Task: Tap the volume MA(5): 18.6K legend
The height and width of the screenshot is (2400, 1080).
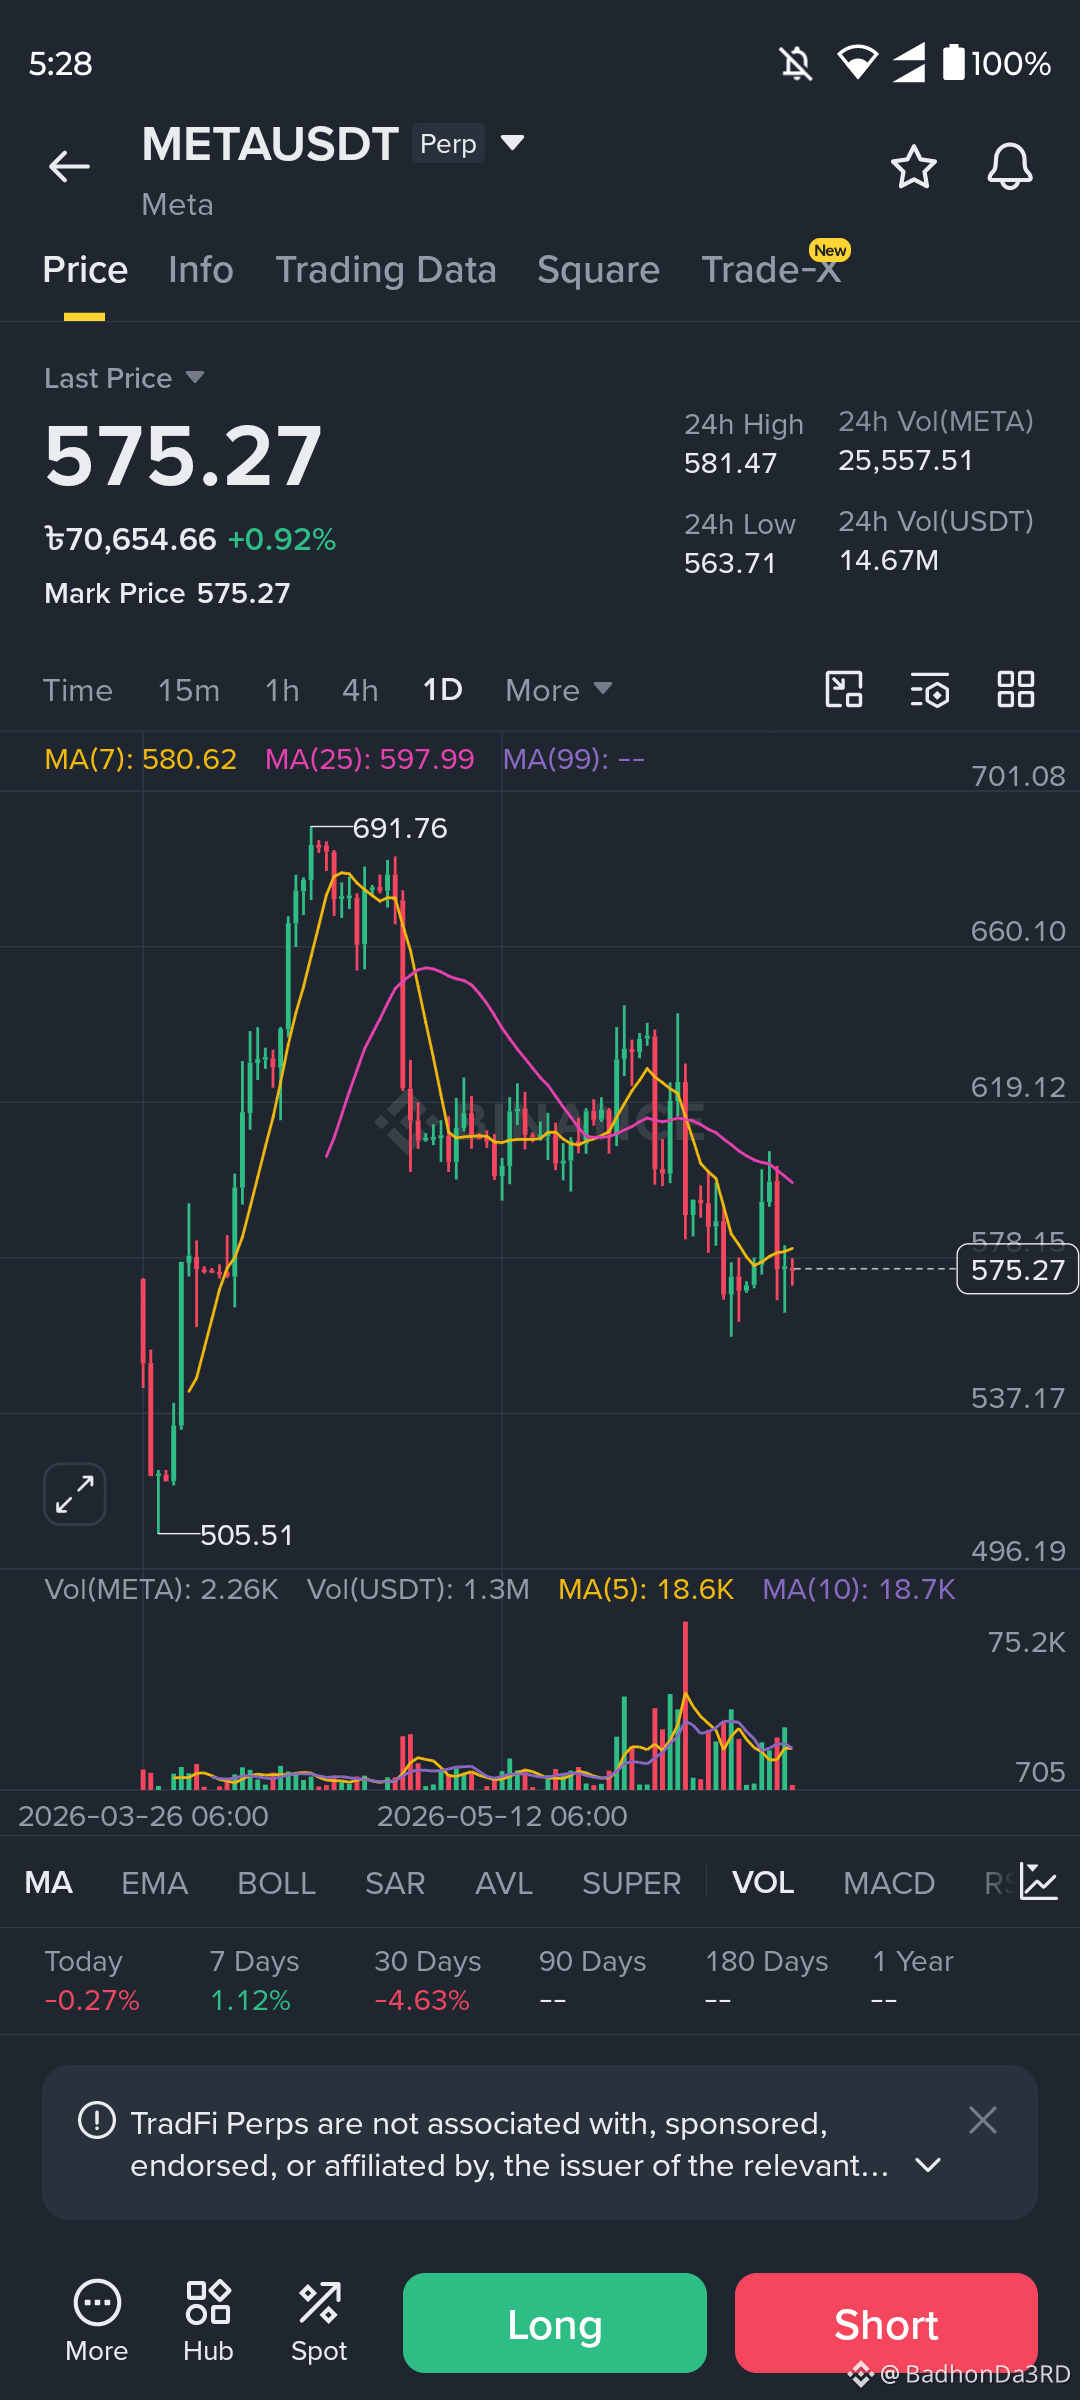Action: [x=646, y=1589]
